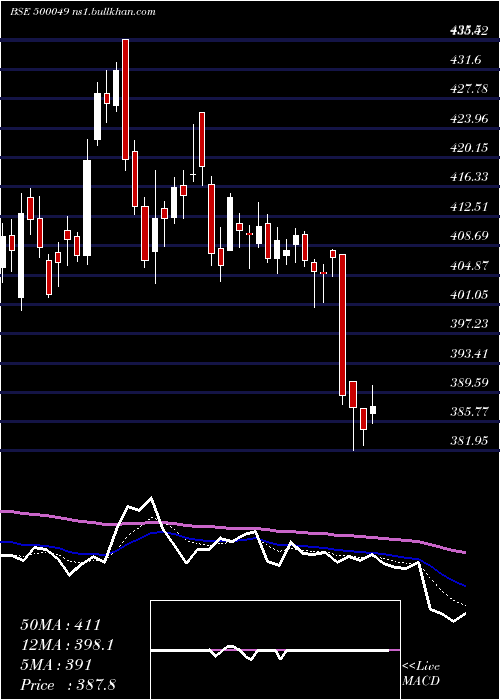500x700 pixels.
Task: Select the 431.6 price axis label
Action: coord(466,60)
